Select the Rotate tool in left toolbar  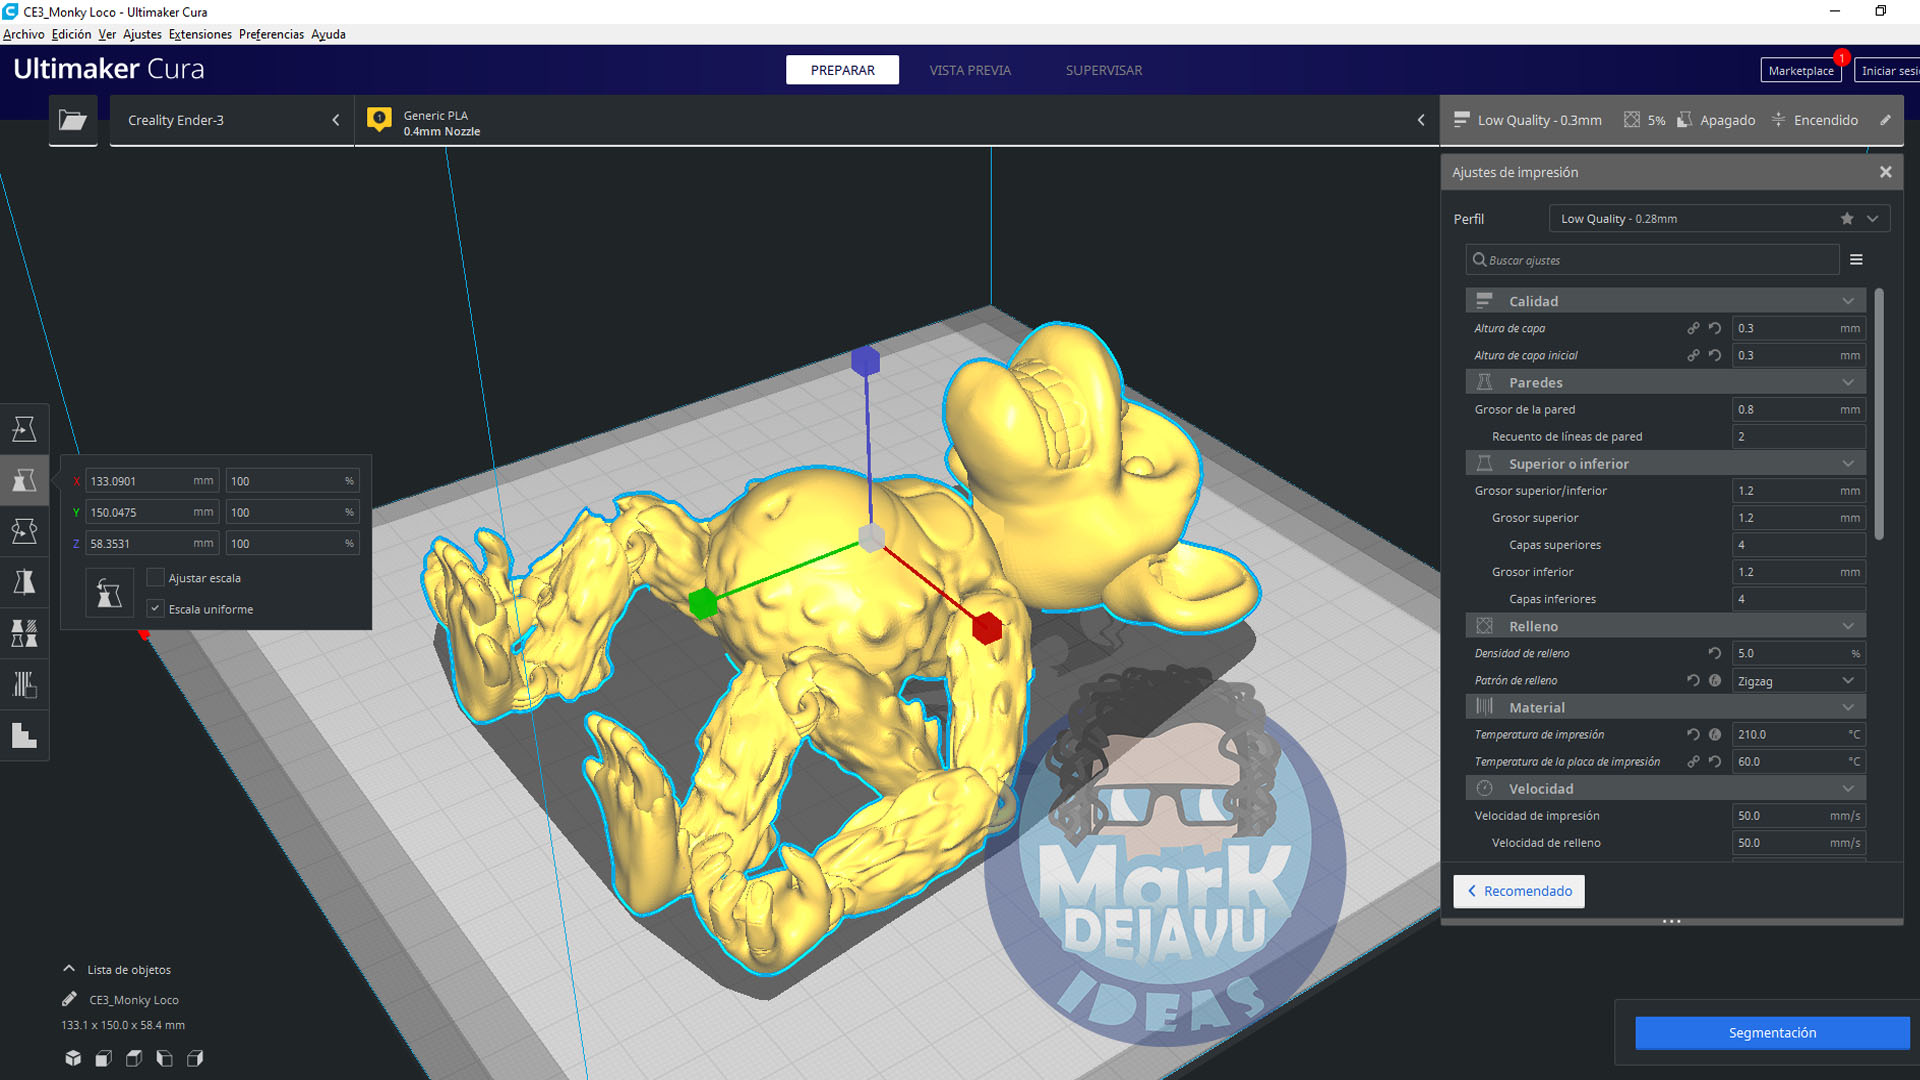click(x=24, y=531)
